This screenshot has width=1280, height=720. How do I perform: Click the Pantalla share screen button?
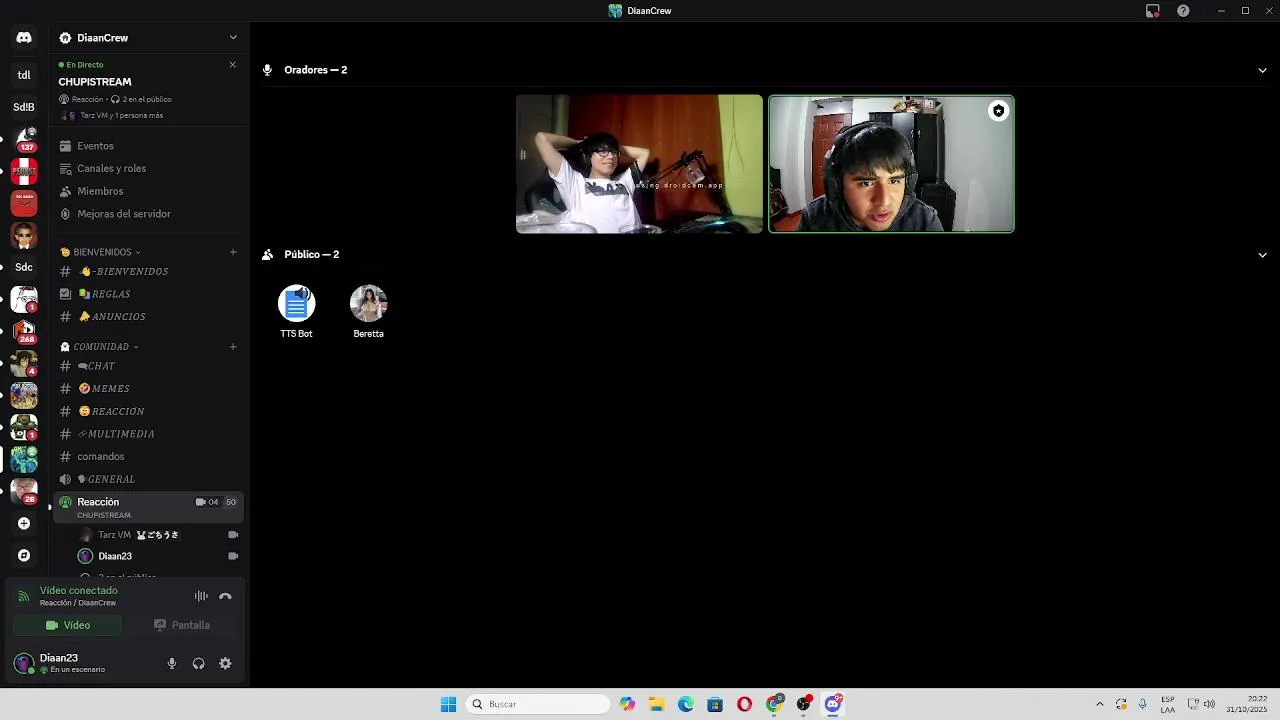(182, 625)
